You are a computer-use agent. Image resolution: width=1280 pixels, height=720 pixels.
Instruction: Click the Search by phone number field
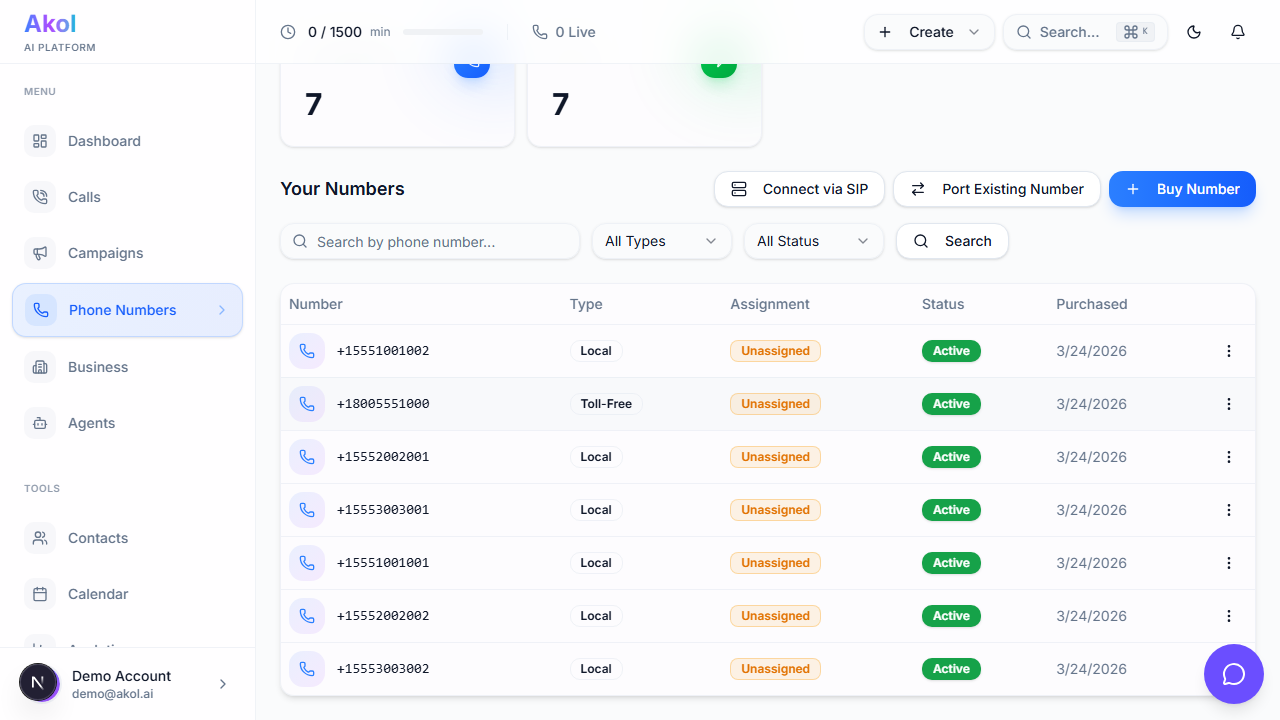click(440, 241)
